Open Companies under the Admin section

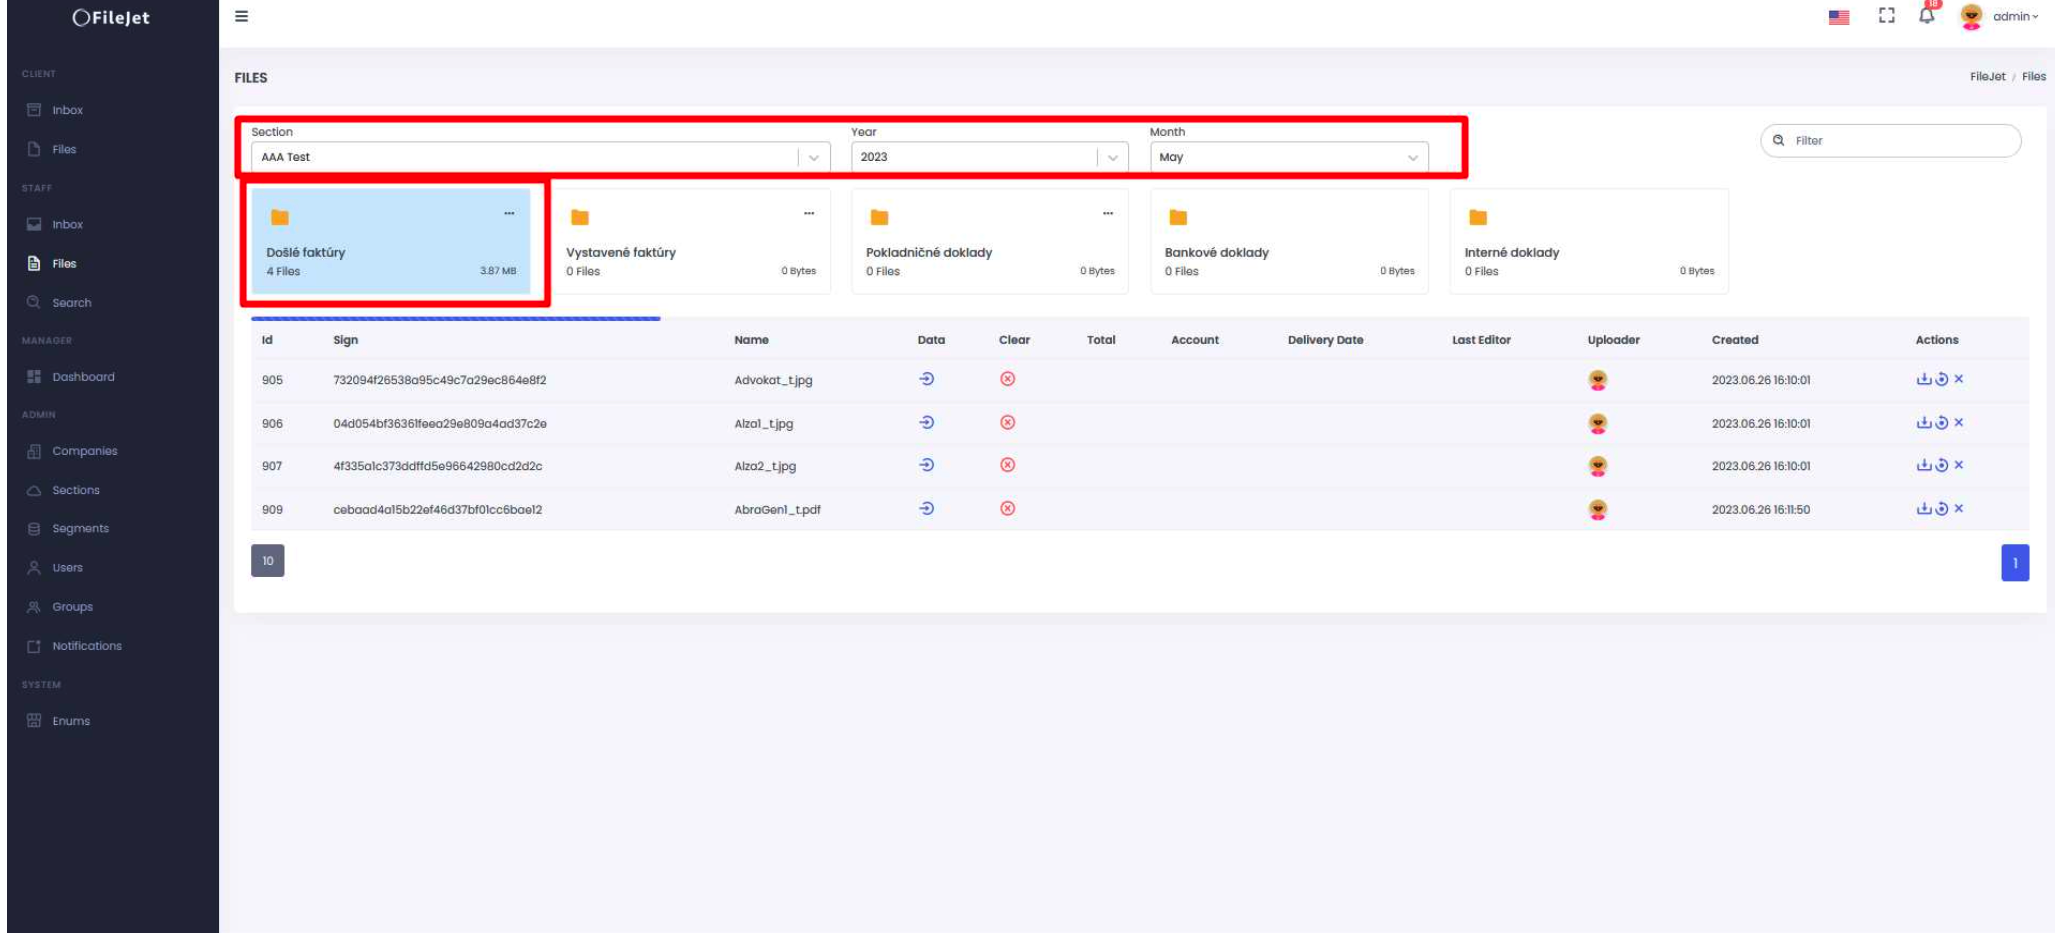click(84, 451)
